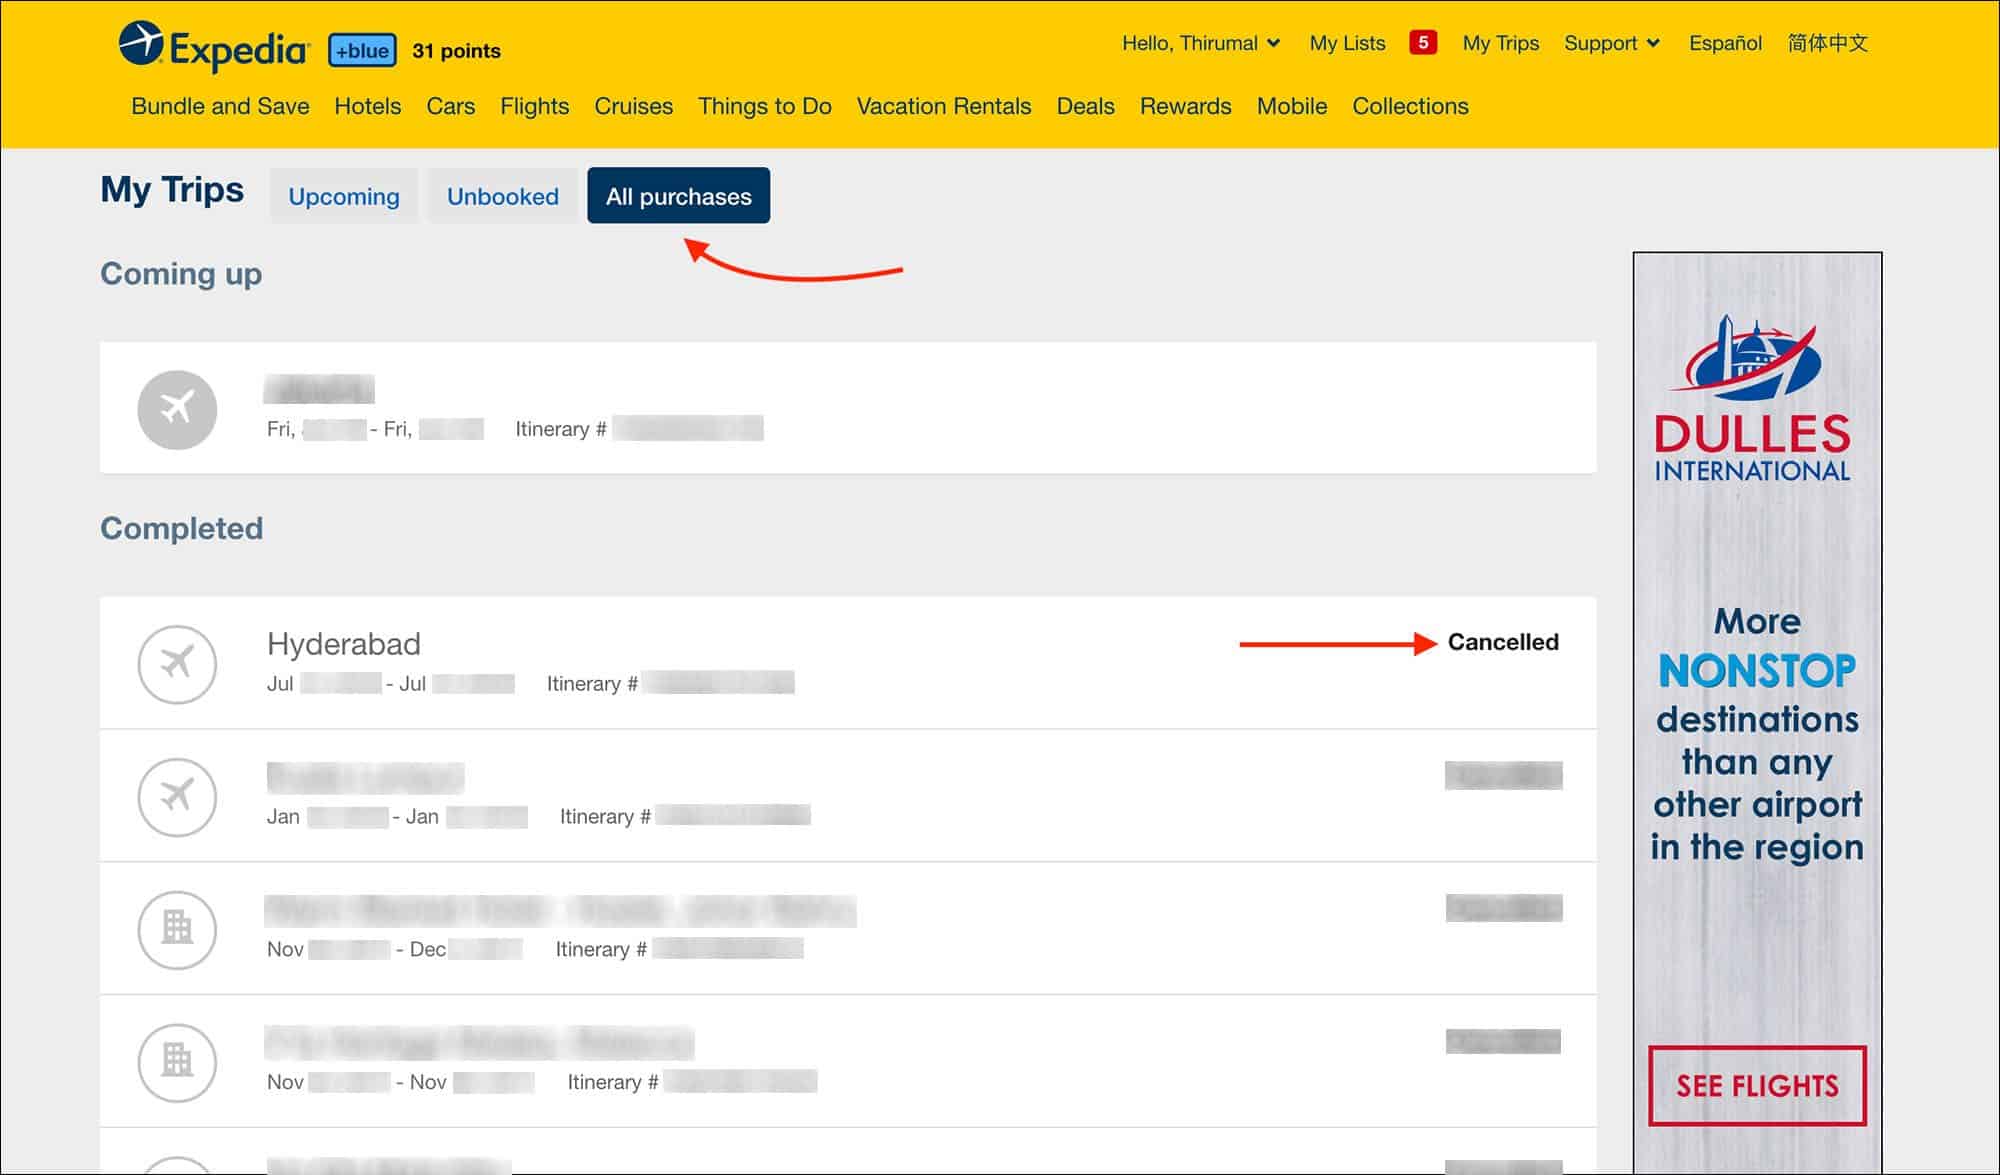
Task: Open the Deals page
Action: click(x=1085, y=106)
